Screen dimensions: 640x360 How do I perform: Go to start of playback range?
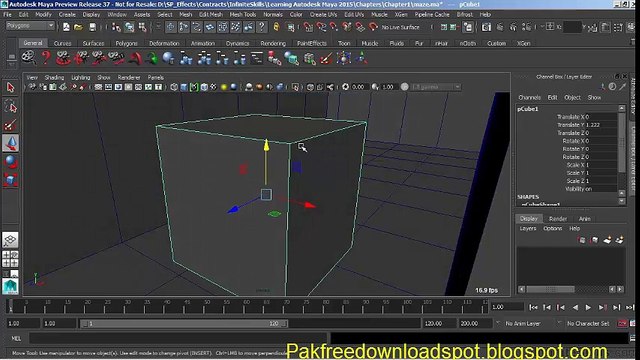point(533,307)
